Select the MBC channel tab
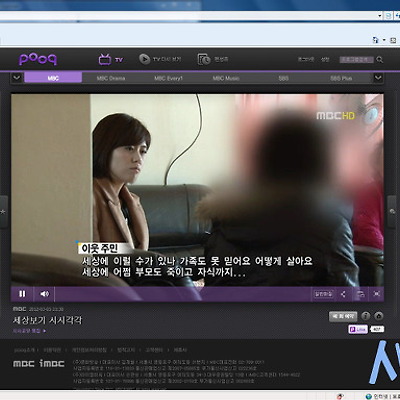Viewport: 400px width, 400px height. (53, 78)
